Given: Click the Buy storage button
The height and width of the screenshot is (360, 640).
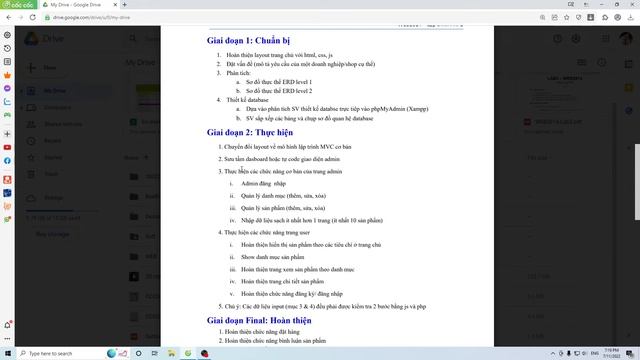Looking at the screenshot, I should 53,234.
